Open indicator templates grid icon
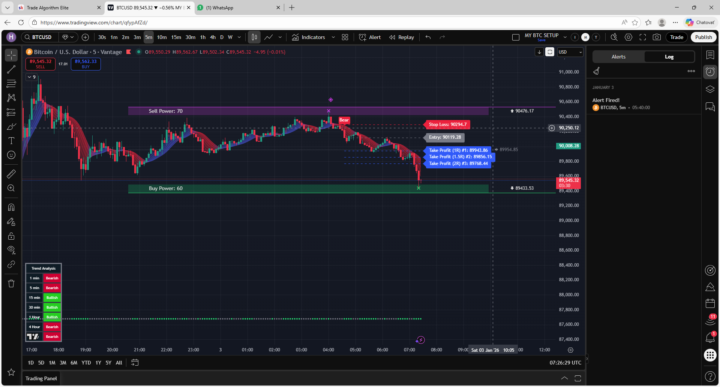Image resolution: width=720 pixels, height=387 pixels. pos(345,37)
